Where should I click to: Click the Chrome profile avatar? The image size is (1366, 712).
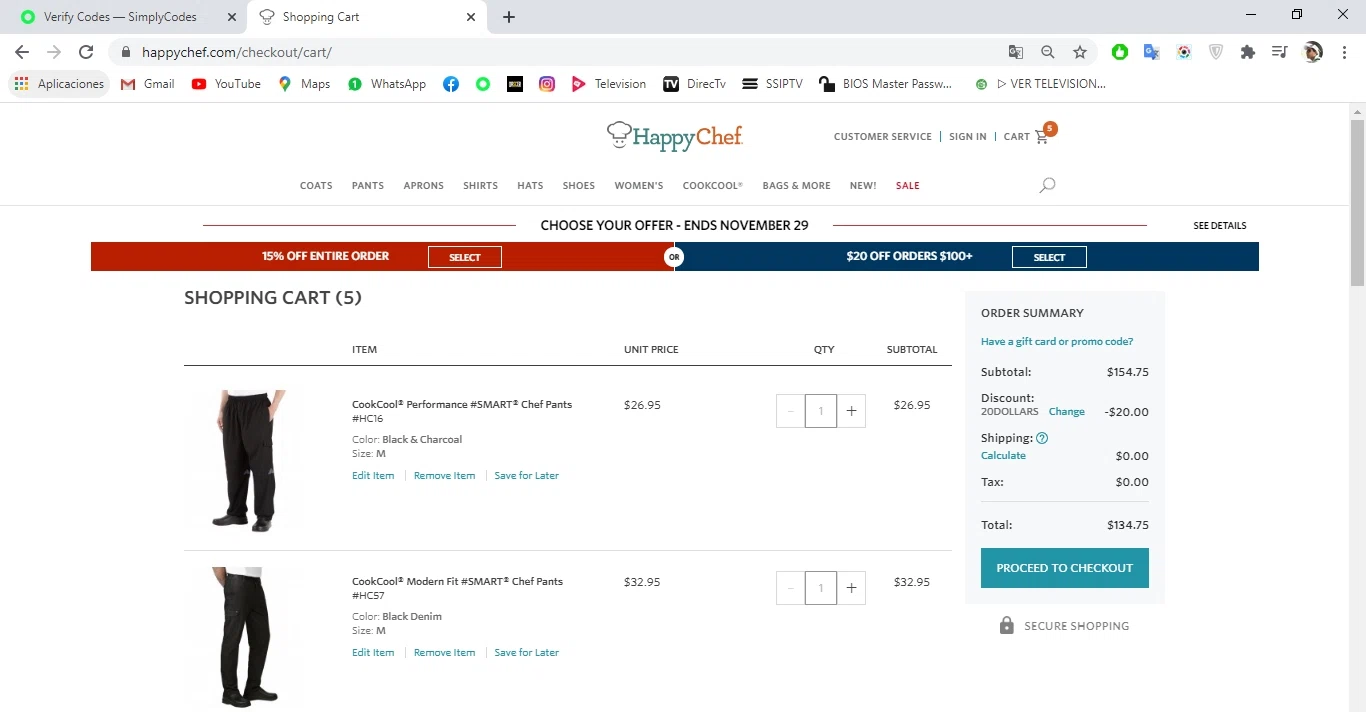click(1313, 52)
